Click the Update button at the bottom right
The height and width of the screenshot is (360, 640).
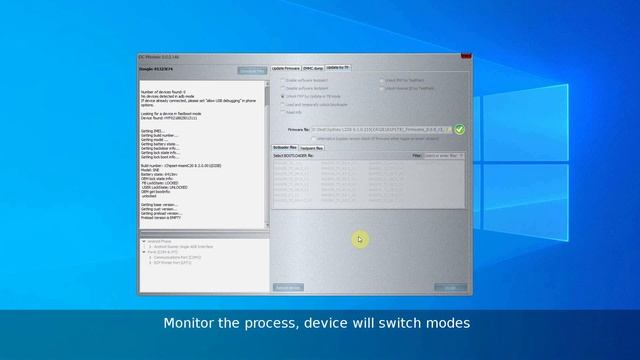pos(450,287)
